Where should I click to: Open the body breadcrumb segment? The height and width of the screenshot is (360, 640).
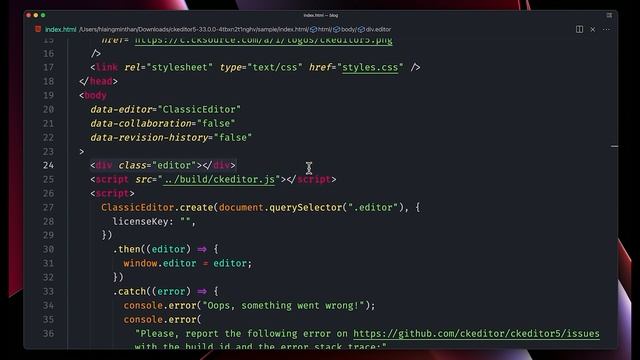tap(344, 29)
